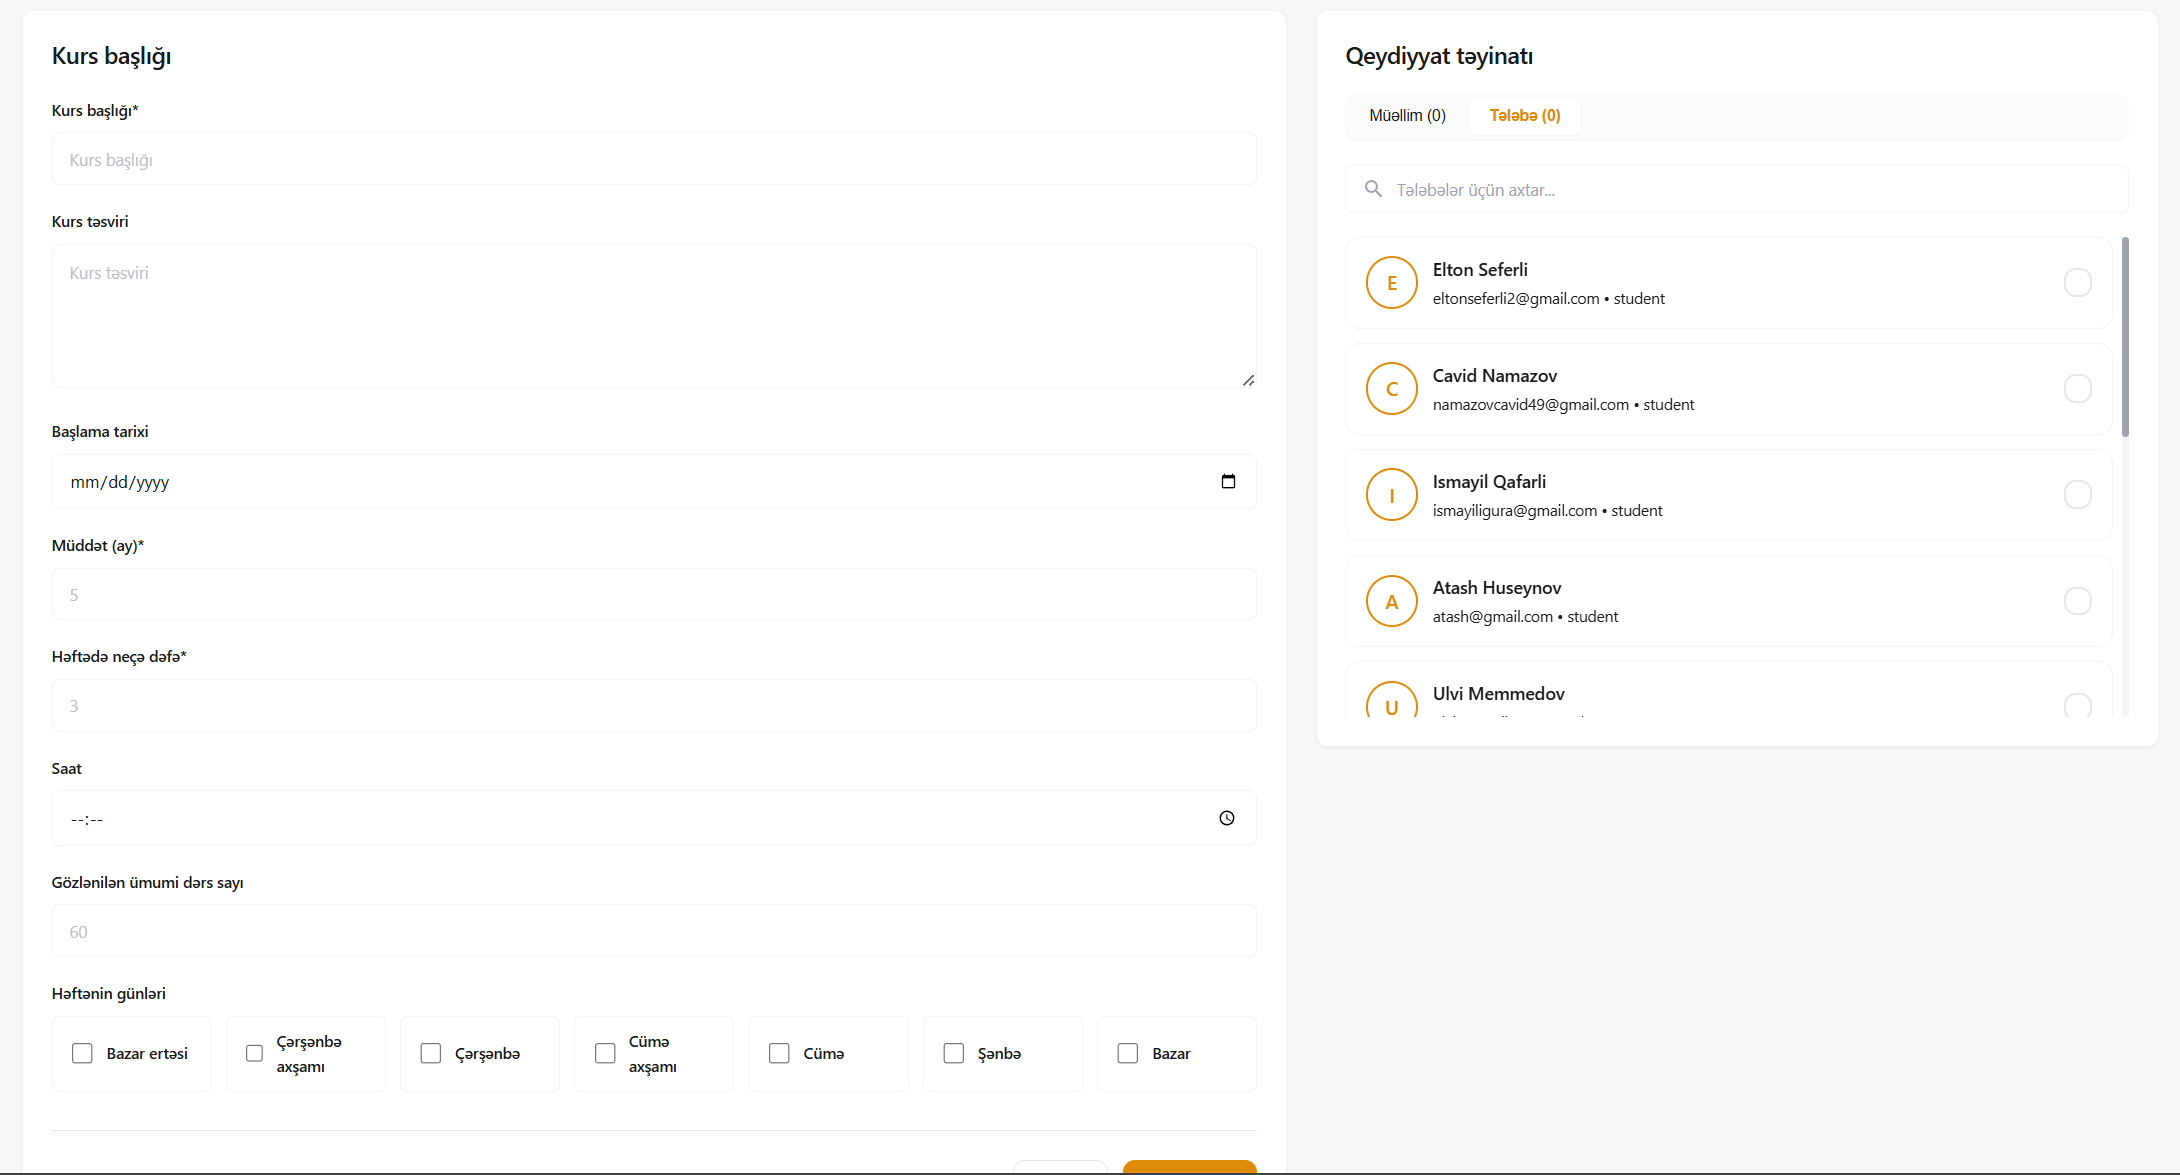Open the Tələbə (0) tab
The width and height of the screenshot is (2180, 1175).
pos(1524,116)
